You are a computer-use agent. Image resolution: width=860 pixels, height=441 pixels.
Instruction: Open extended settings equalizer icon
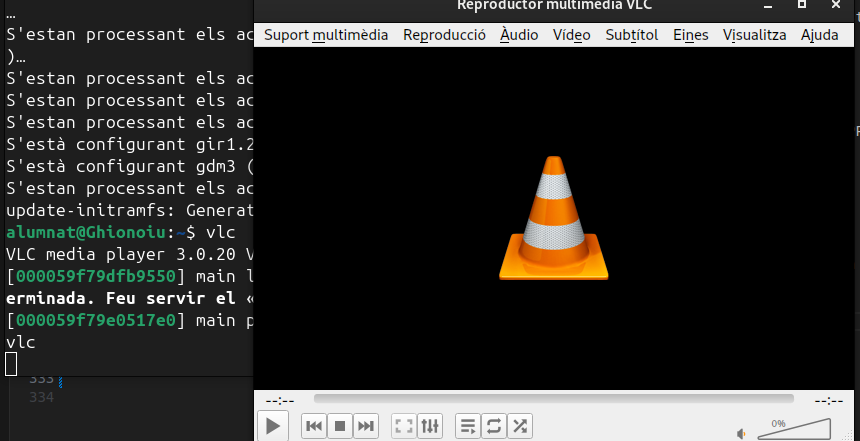pos(430,426)
